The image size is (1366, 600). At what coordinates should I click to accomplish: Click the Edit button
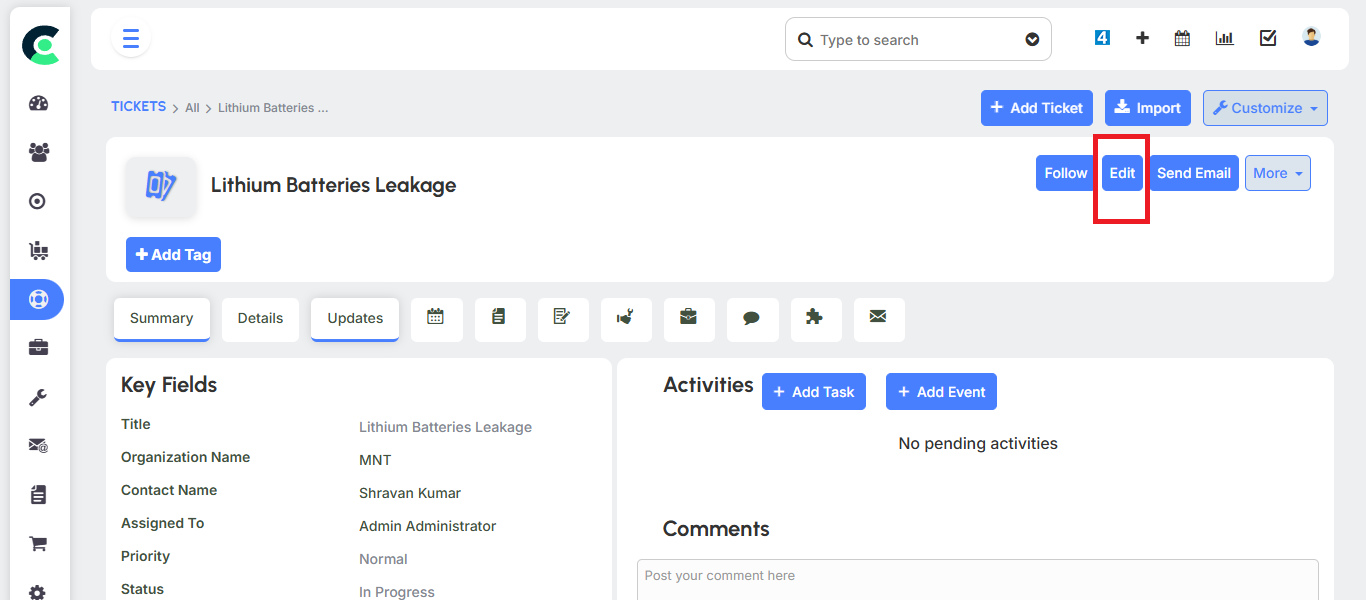coord(1122,173)
